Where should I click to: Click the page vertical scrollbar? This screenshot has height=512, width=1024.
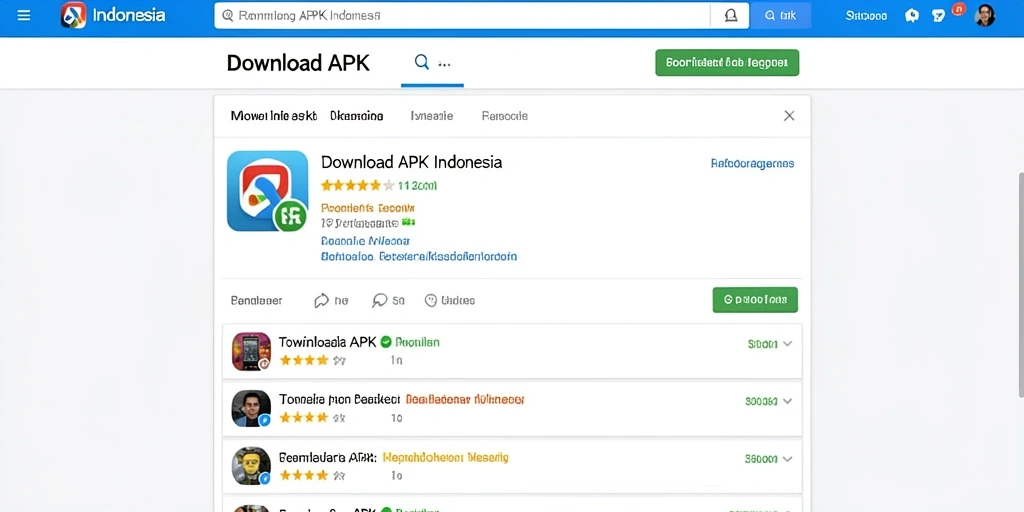click(x=1020, y=285)
